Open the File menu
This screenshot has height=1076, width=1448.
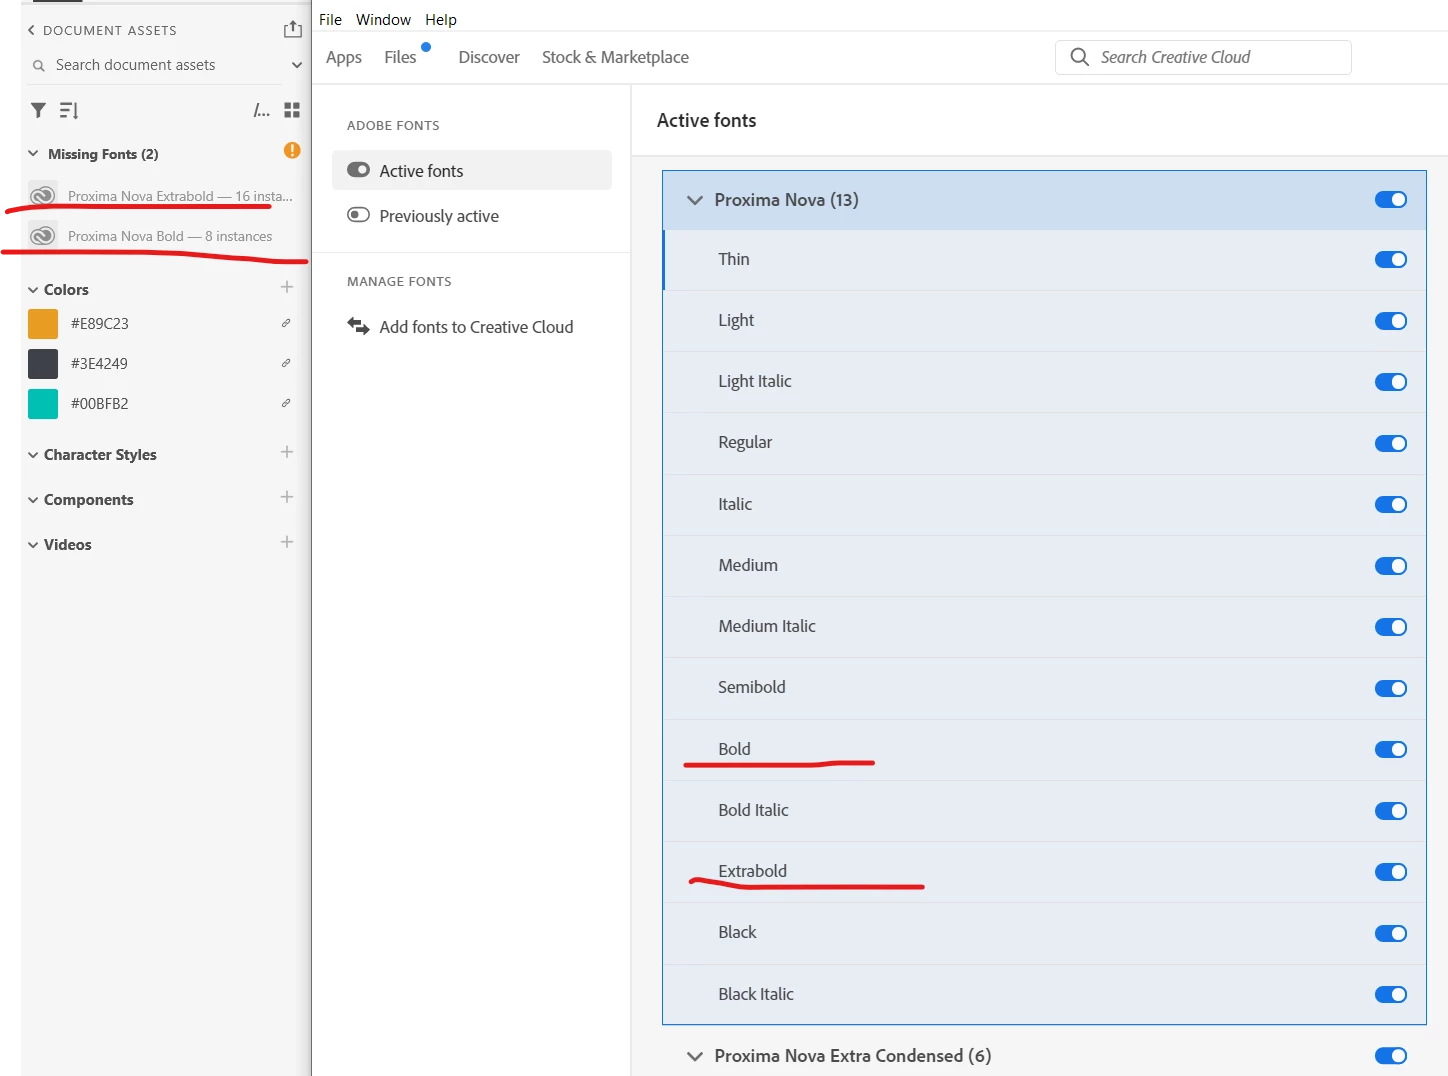tap(330, 19)
